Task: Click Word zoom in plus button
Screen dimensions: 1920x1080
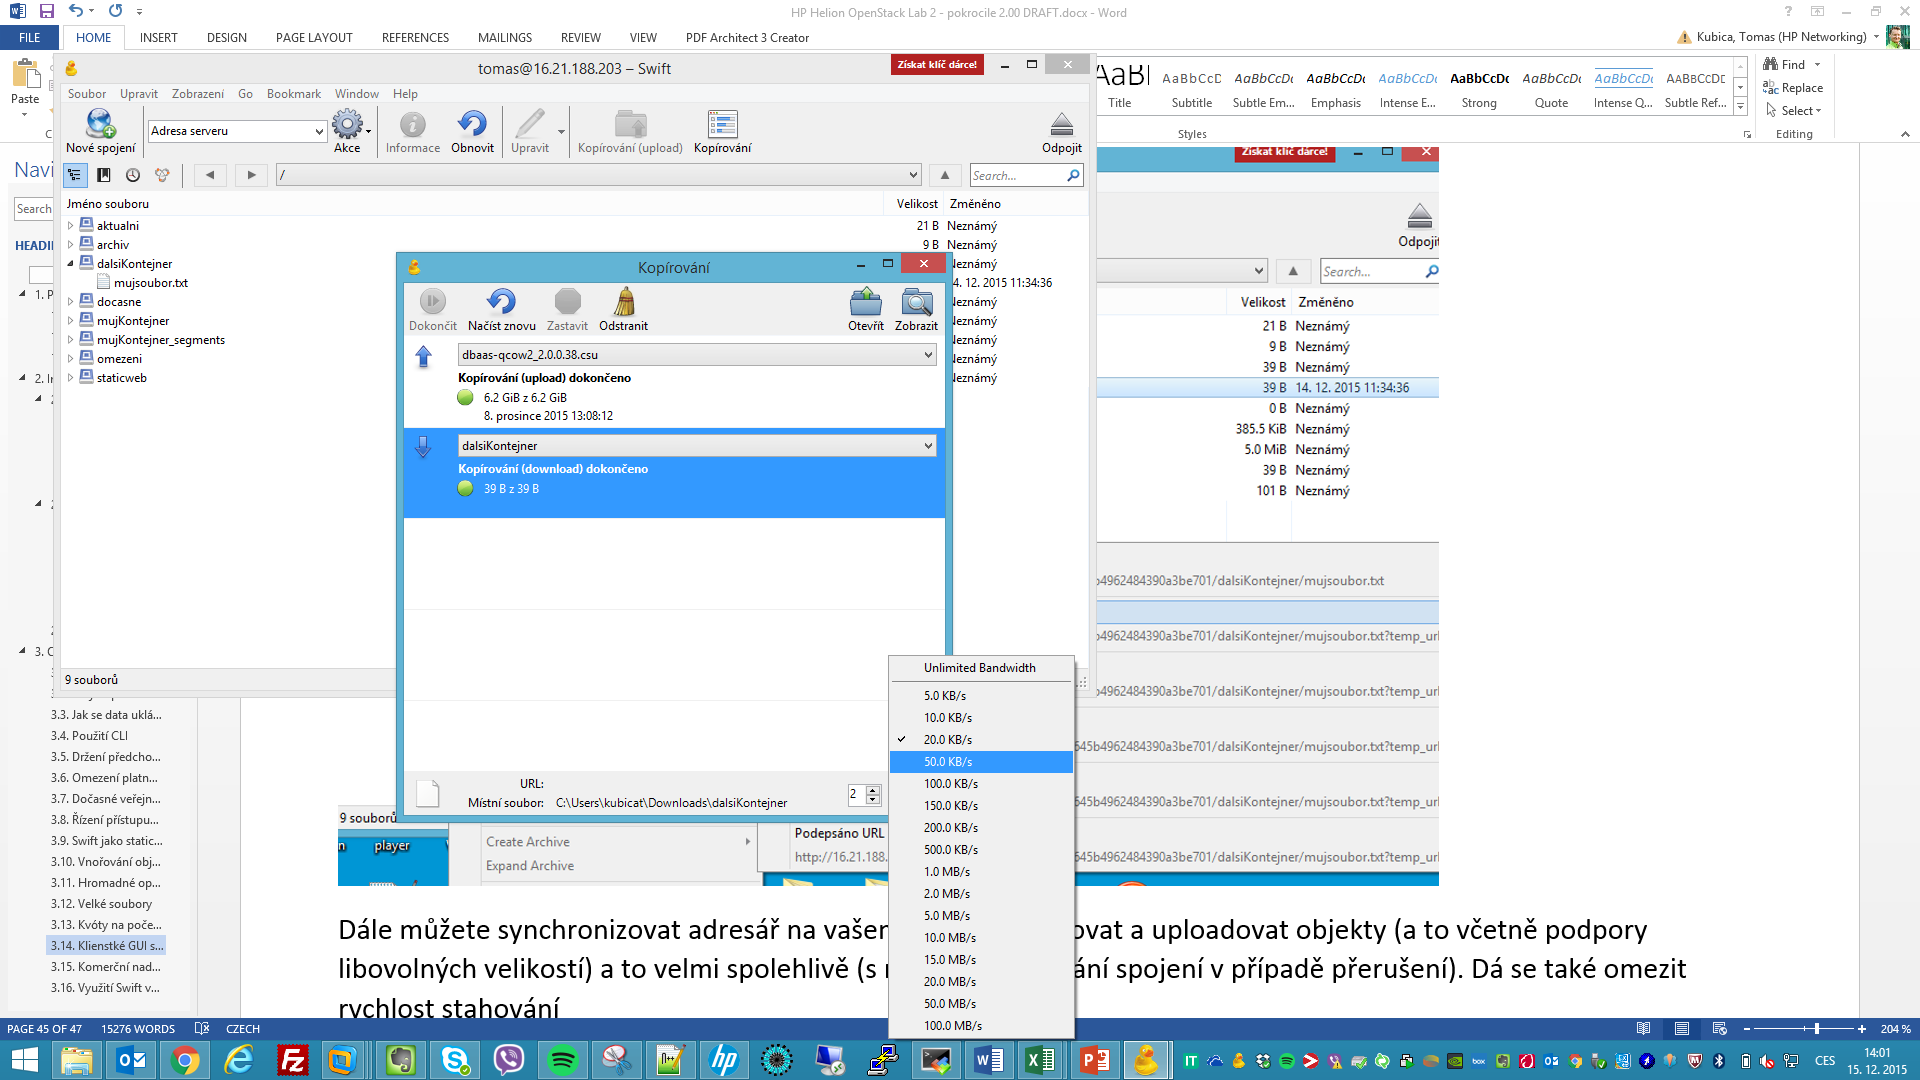Action: 1862,1029
